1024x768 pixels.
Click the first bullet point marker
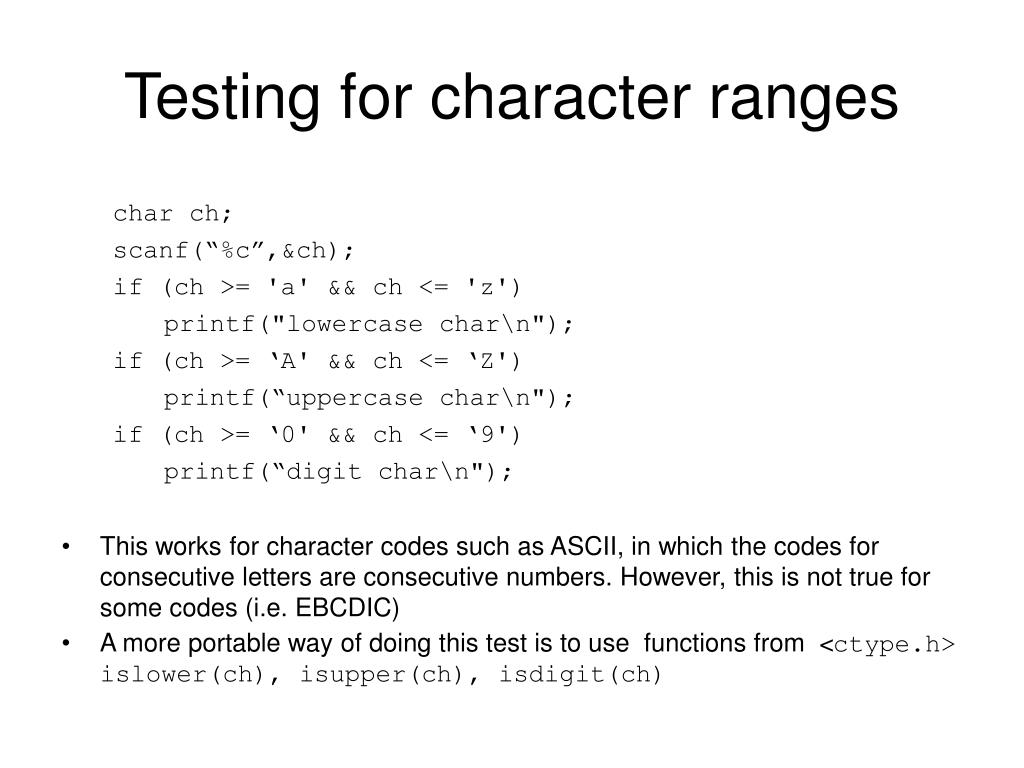click(66, 547)
